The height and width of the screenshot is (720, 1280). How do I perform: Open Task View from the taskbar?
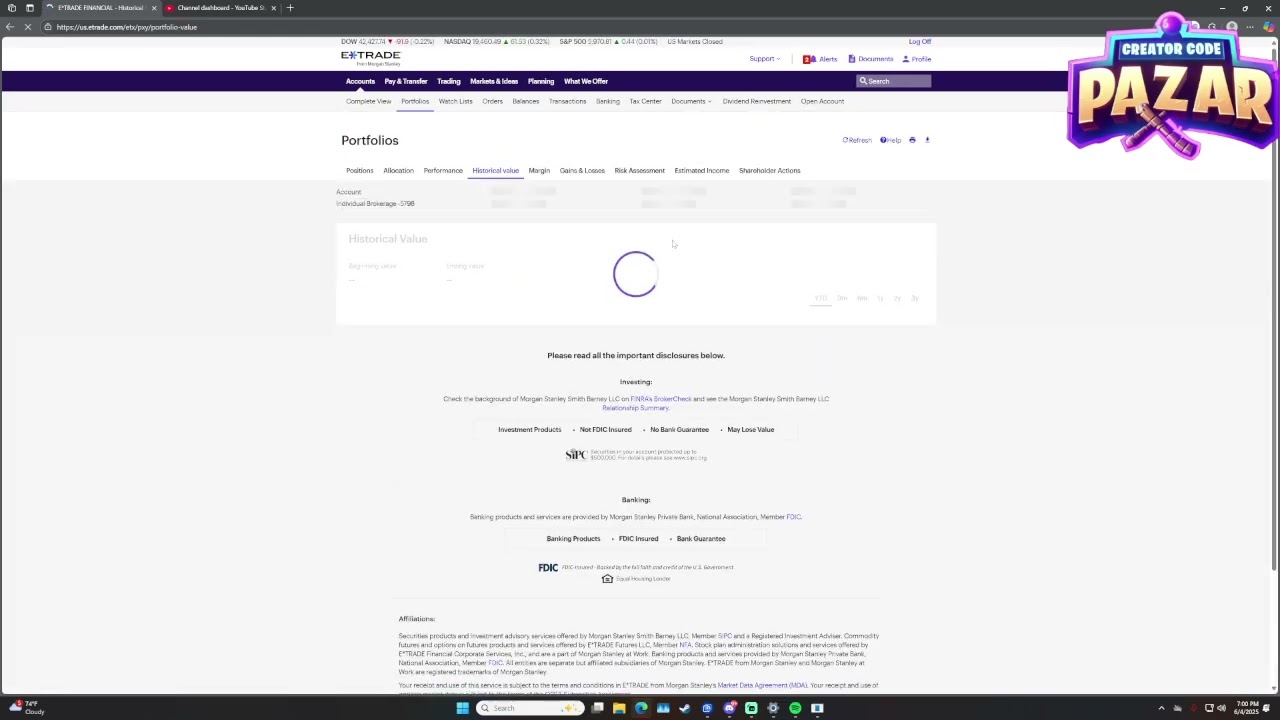click(x=597, y=708)
